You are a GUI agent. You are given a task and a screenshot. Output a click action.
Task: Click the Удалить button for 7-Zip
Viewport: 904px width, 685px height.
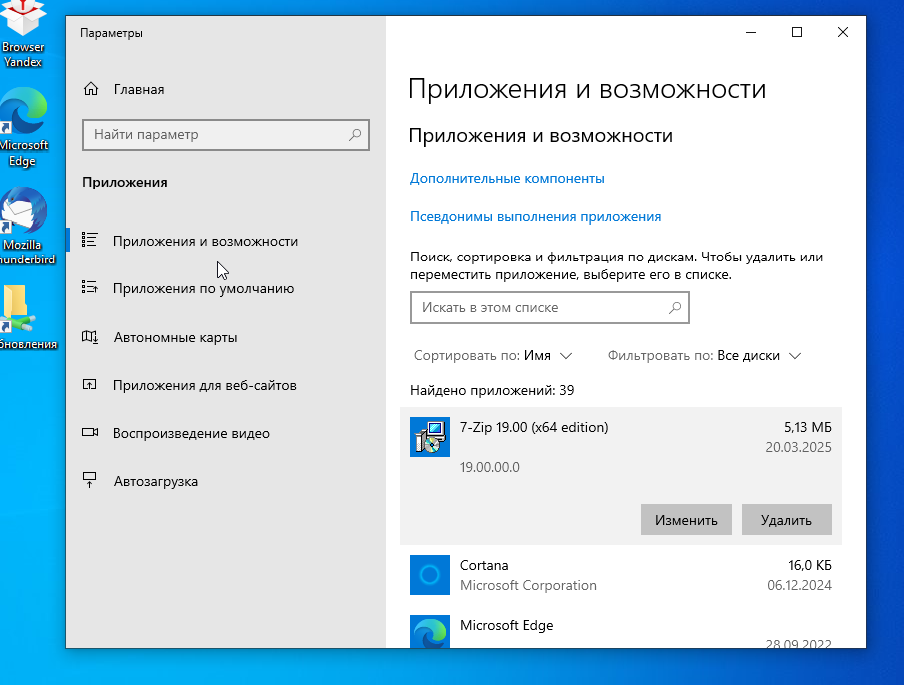[786, 520]
